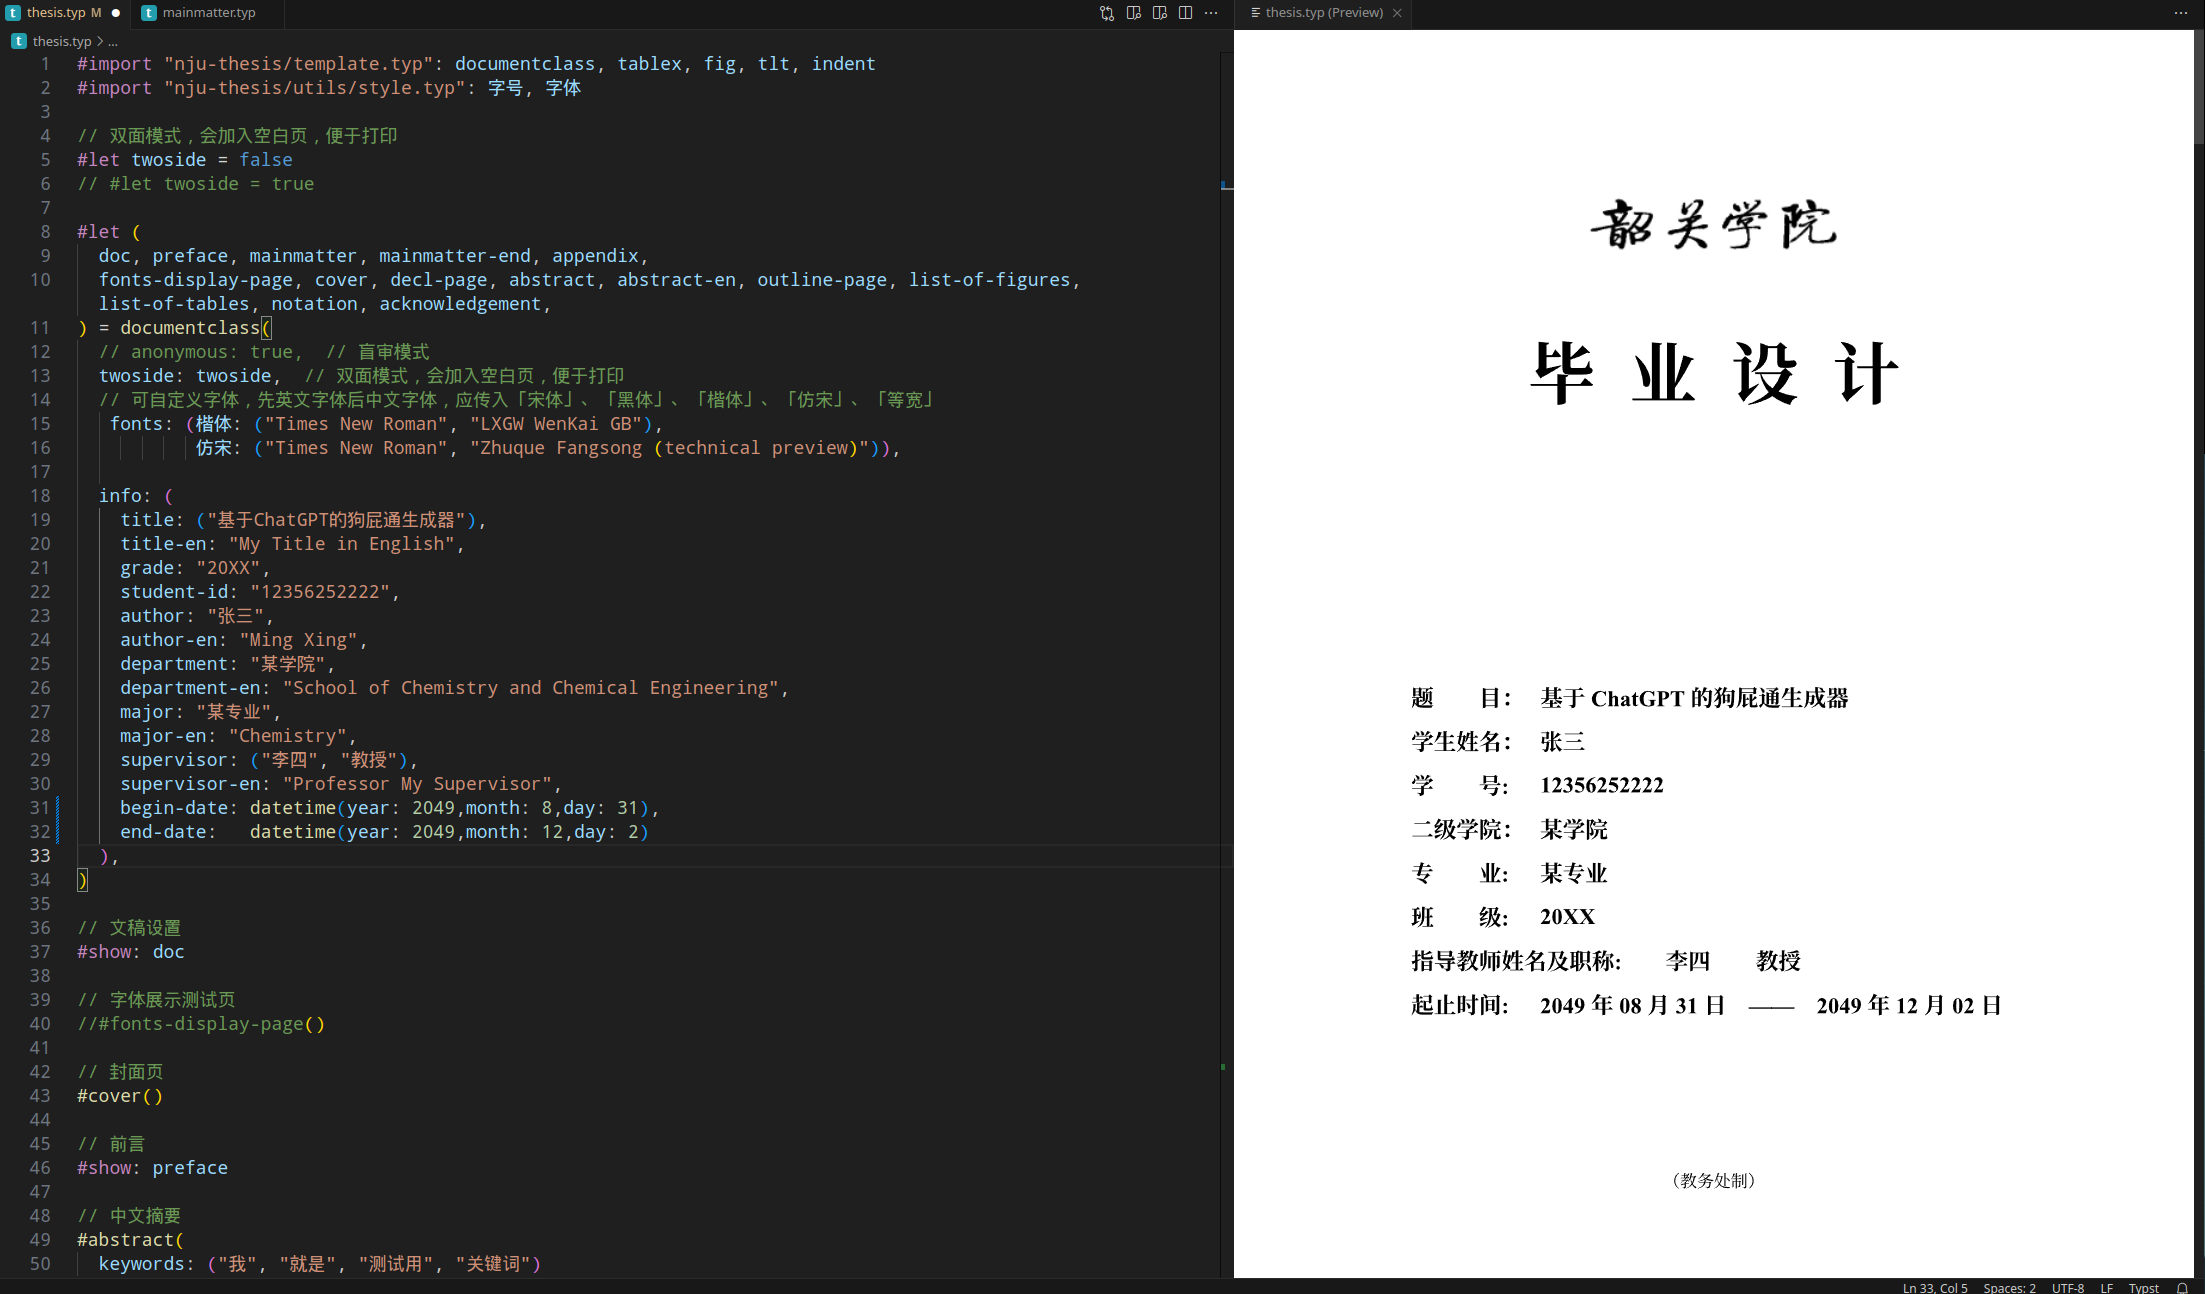Close the thesis.typ (Preview) tab
This screenshot has height=1294, width=2205.
1397,13
